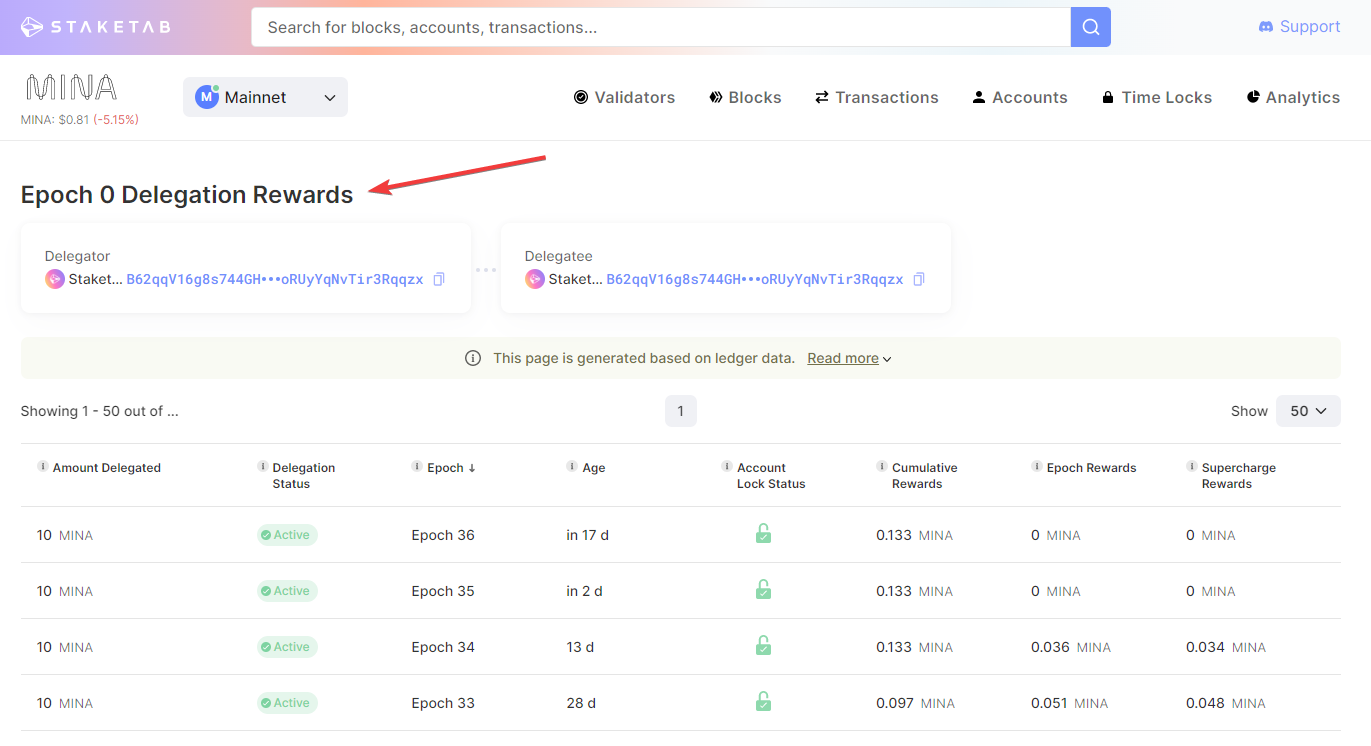The image size is (1371, 746).
Task: Click the unlocked padlock icon for Epoch 33
Action: pos(763,702)
